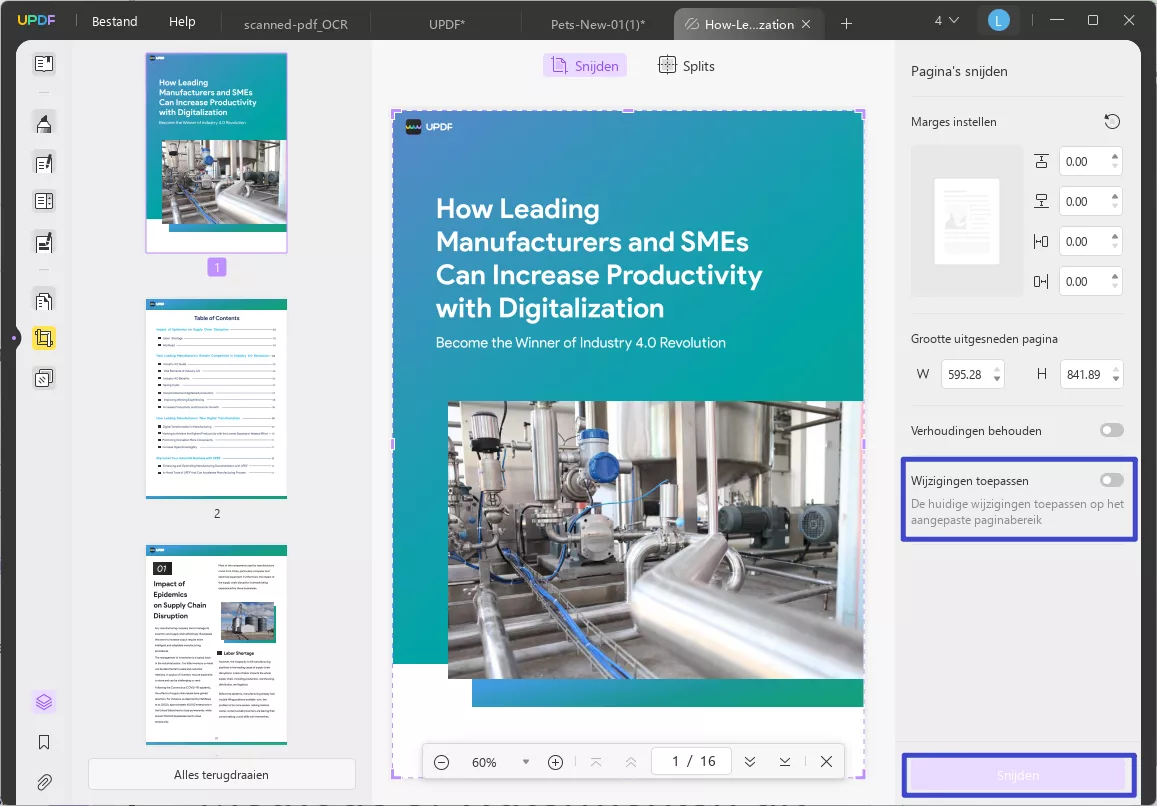Open the Bestand menu

coord(115,22)
